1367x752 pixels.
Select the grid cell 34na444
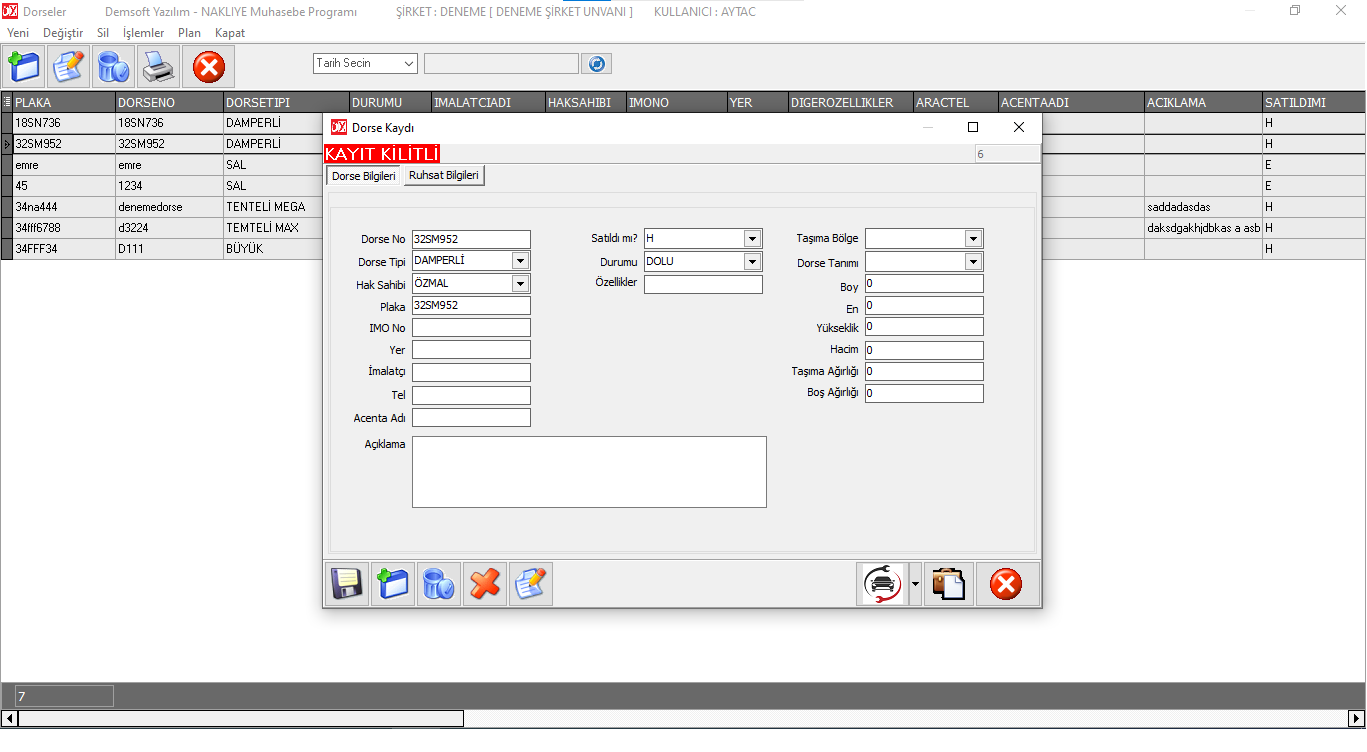pyautogui.click(x=64, y=207)
